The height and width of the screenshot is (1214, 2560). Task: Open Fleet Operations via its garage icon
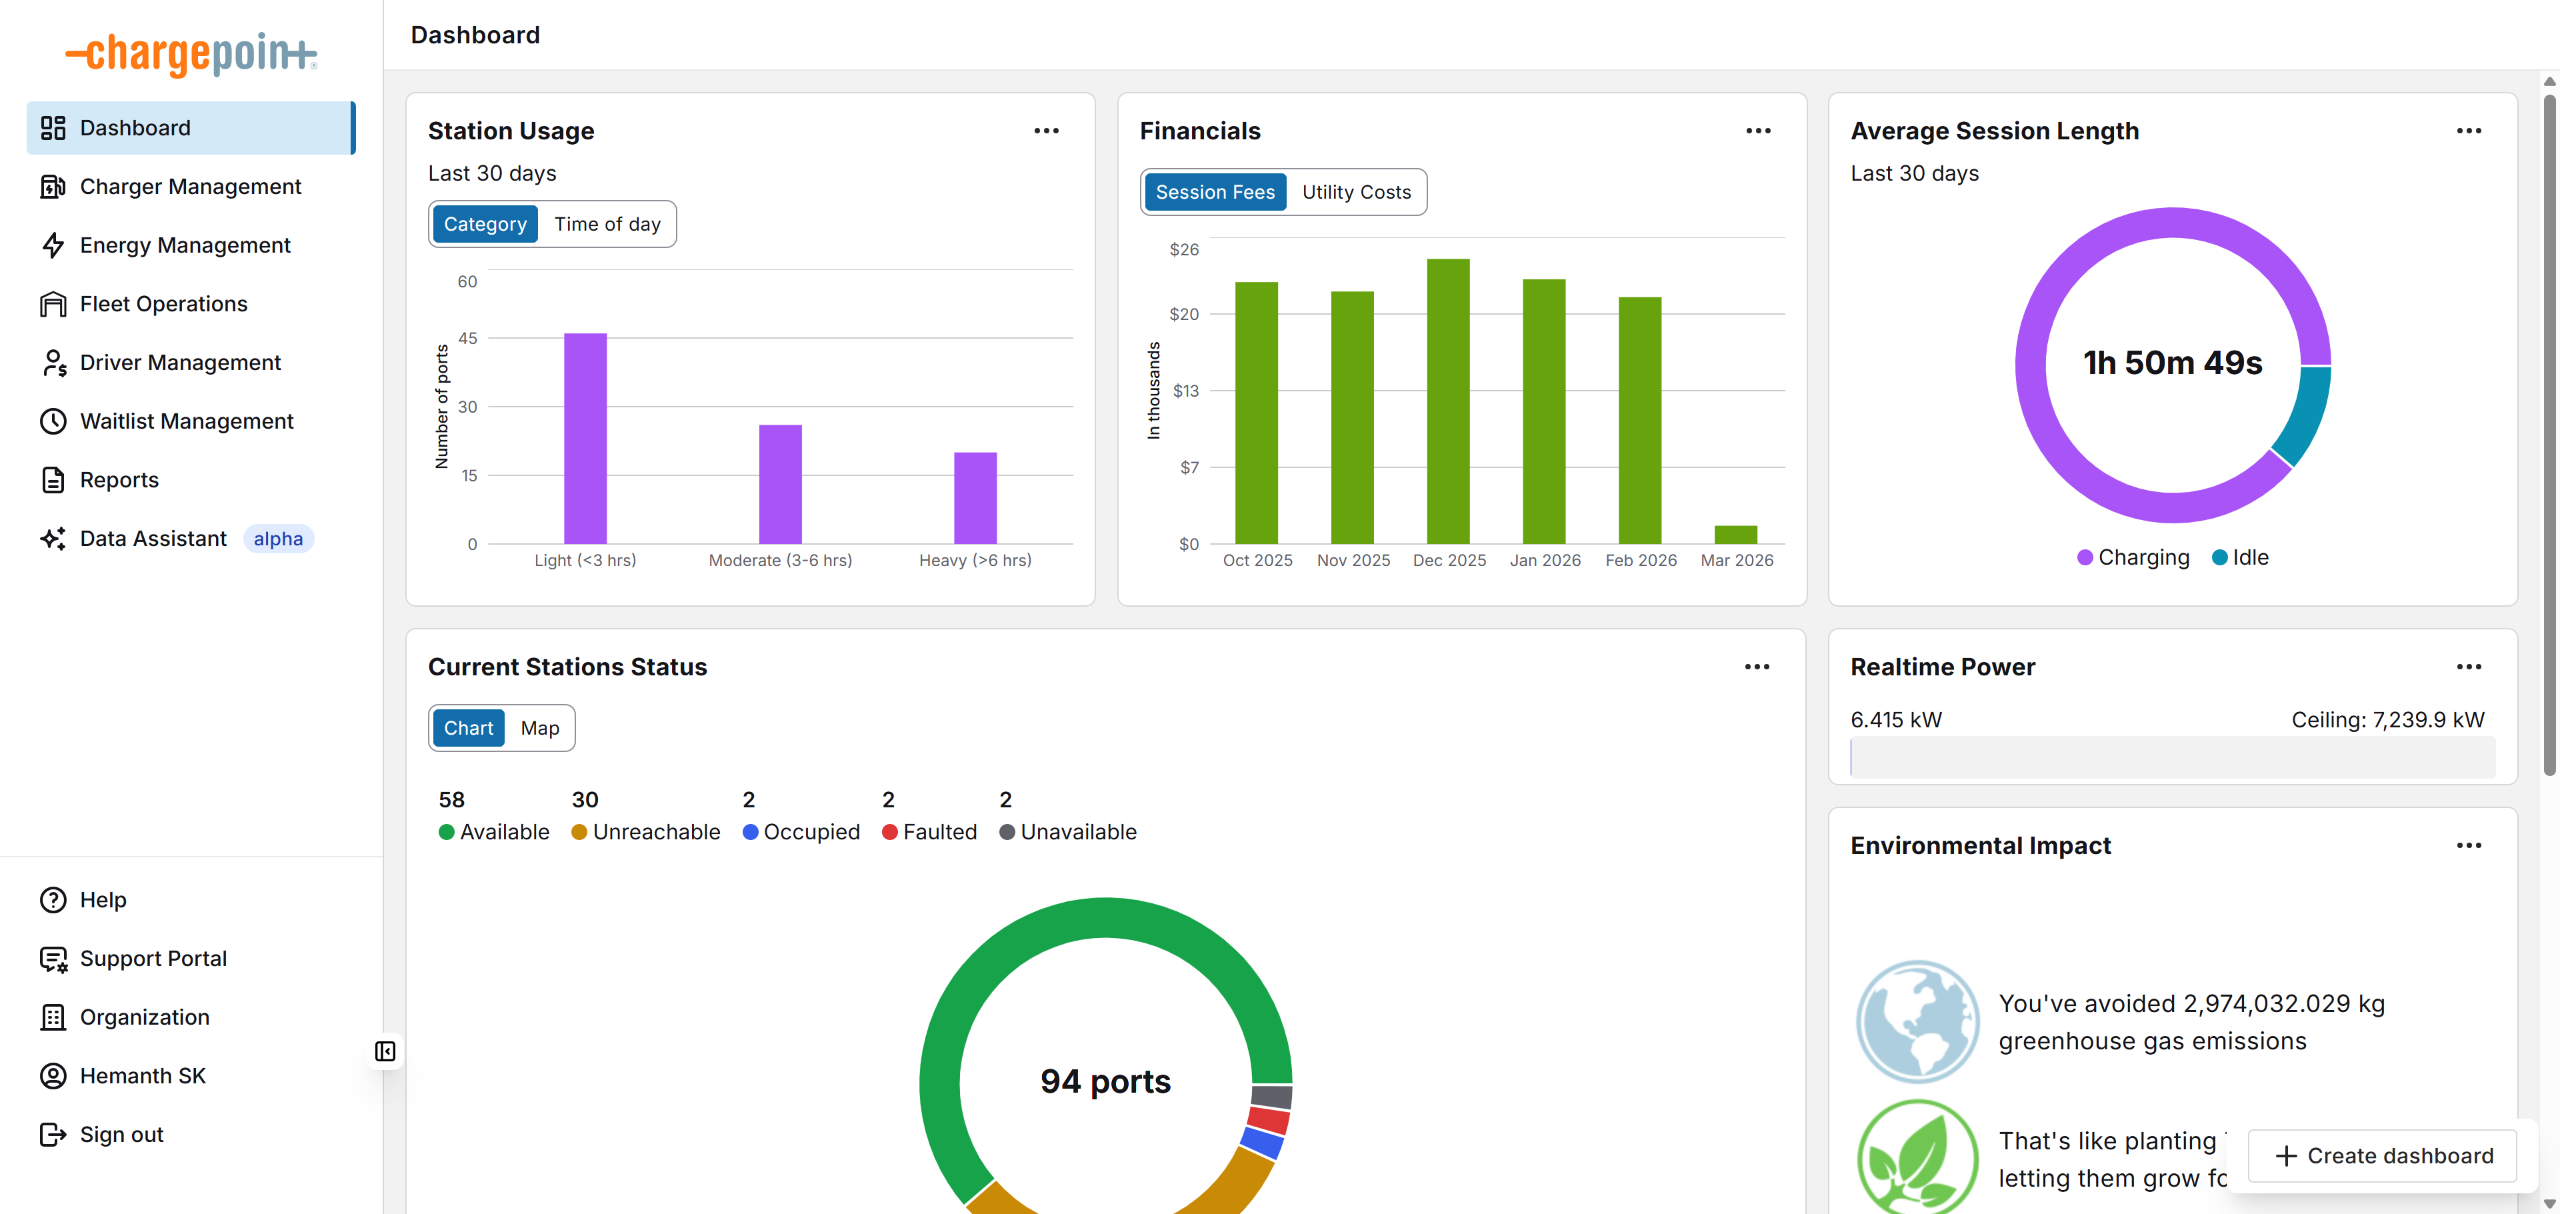53,304
